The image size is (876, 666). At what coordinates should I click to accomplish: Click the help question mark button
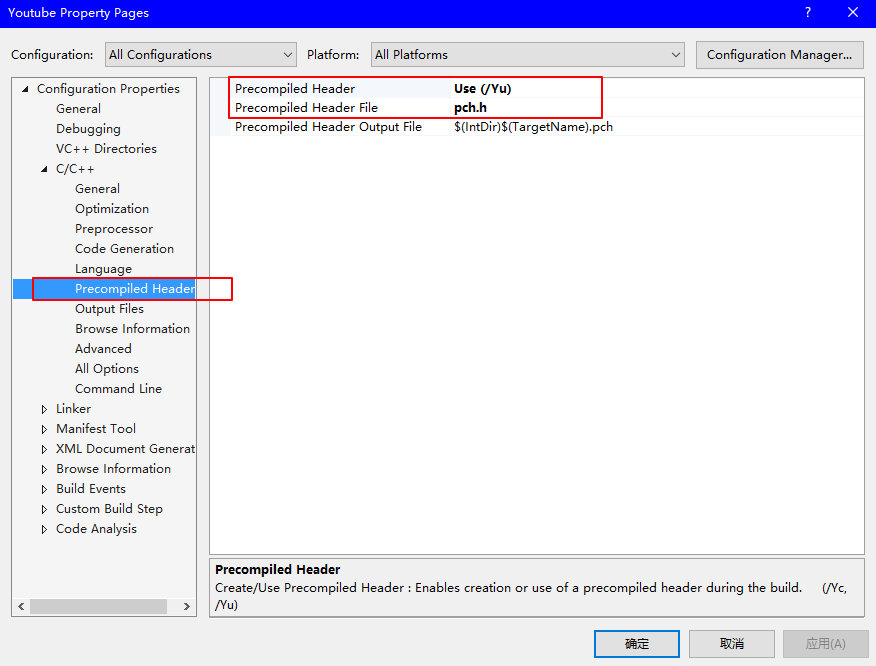point(808,12)
